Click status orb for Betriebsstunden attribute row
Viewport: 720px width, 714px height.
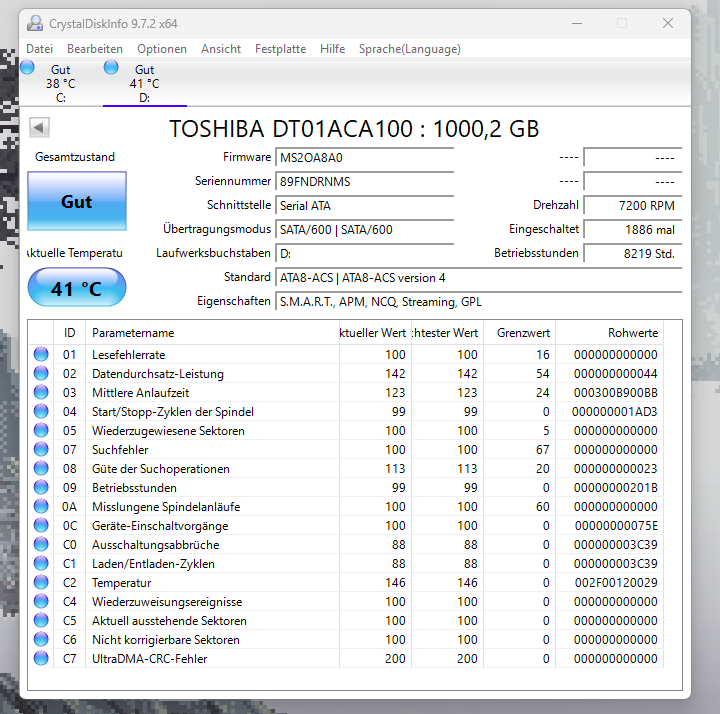[41, 487]
